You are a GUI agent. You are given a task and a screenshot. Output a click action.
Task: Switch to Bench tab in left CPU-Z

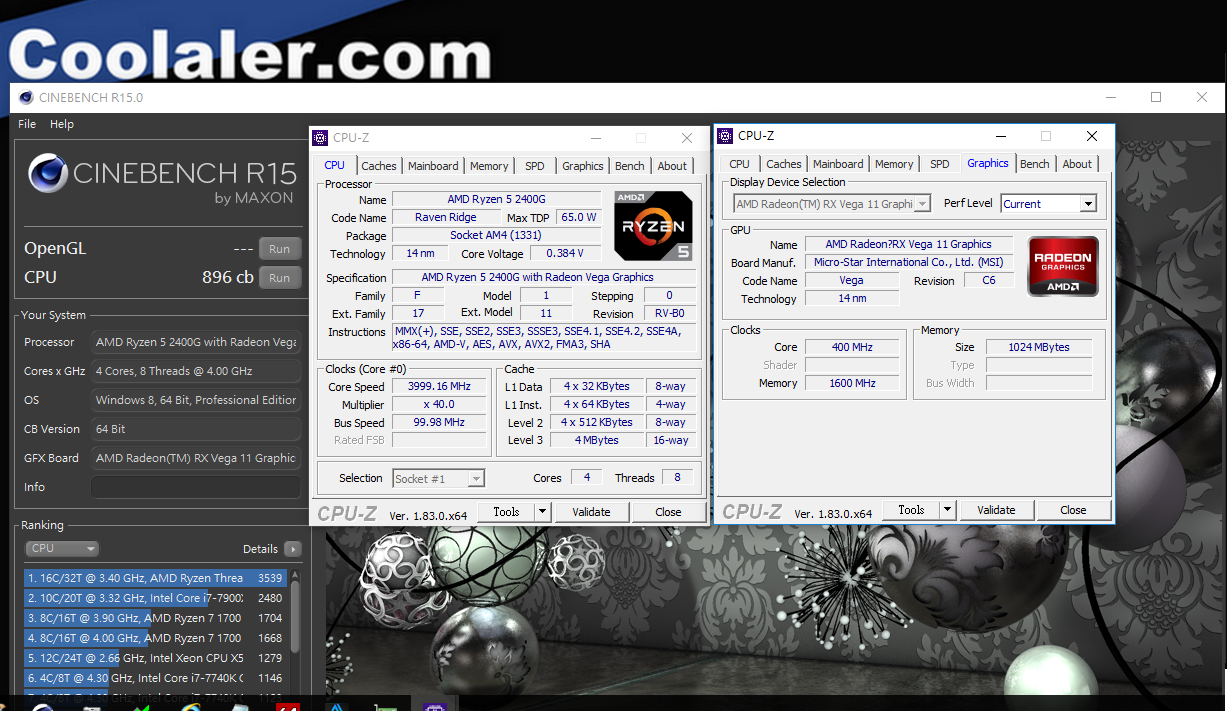[630, 166]
